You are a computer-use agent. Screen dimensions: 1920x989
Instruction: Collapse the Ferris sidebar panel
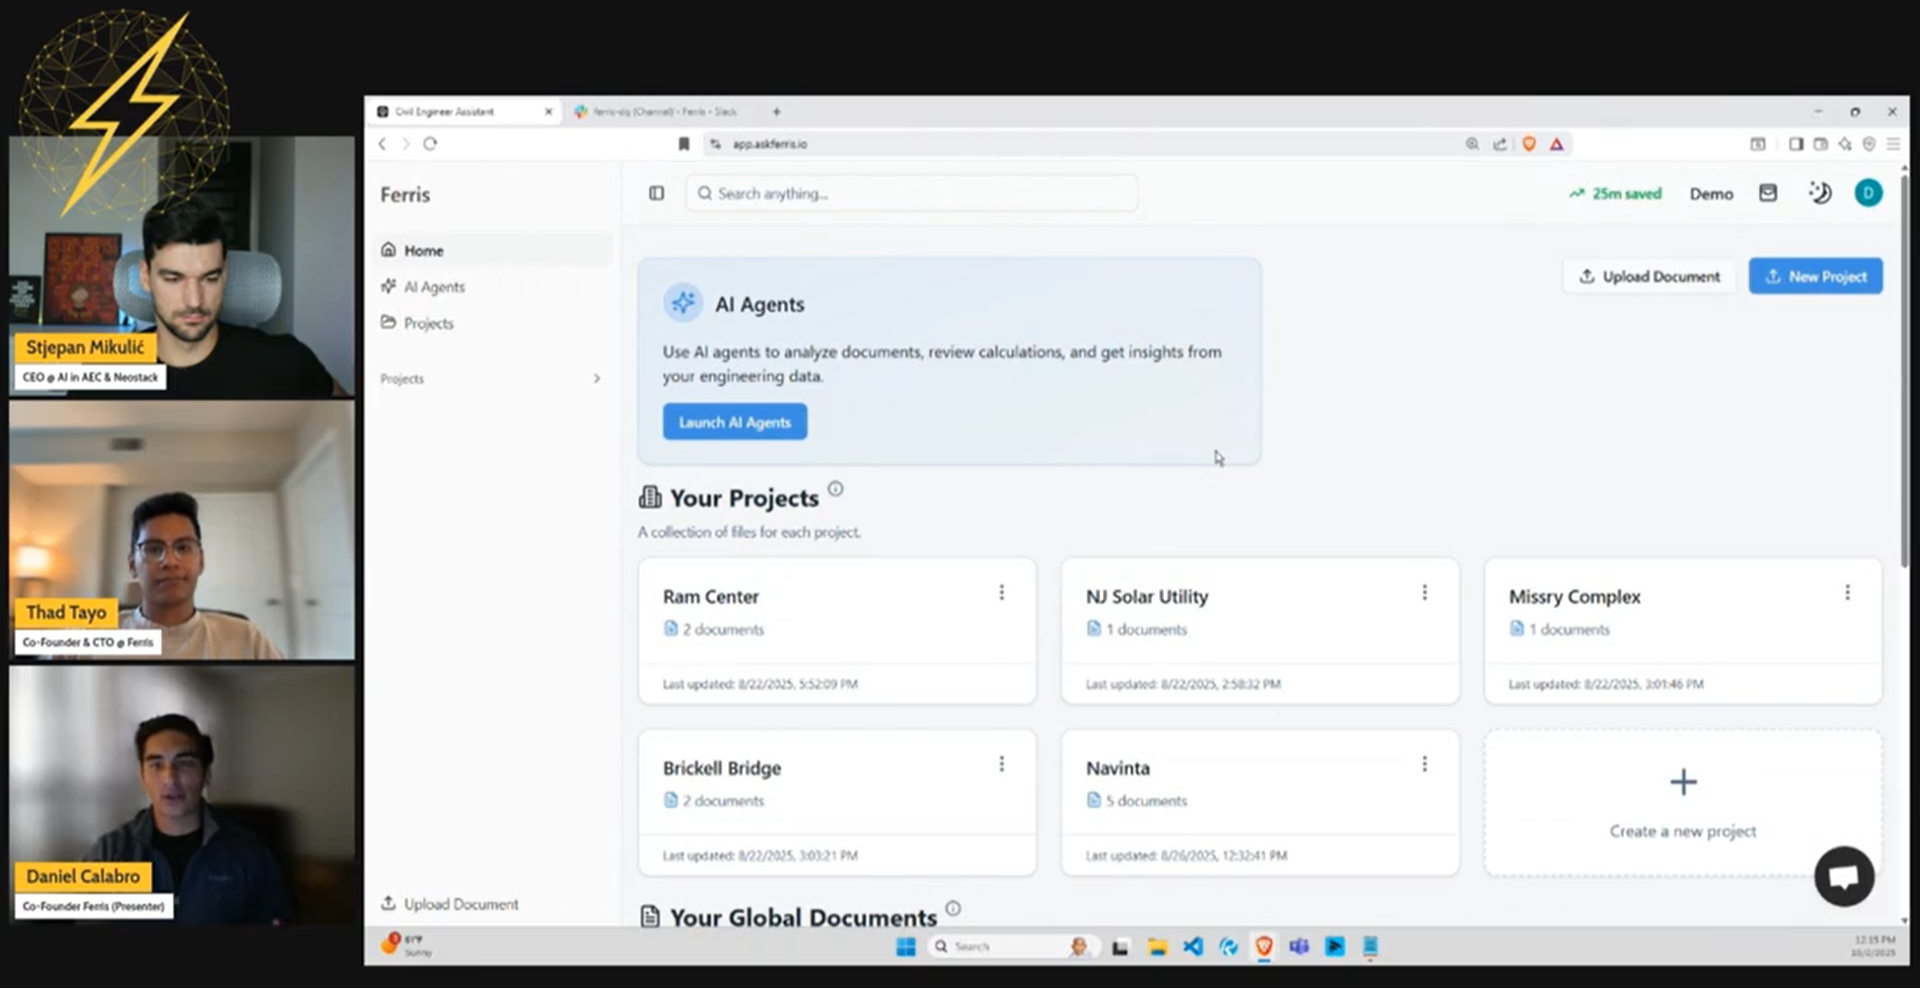(656, 193)
